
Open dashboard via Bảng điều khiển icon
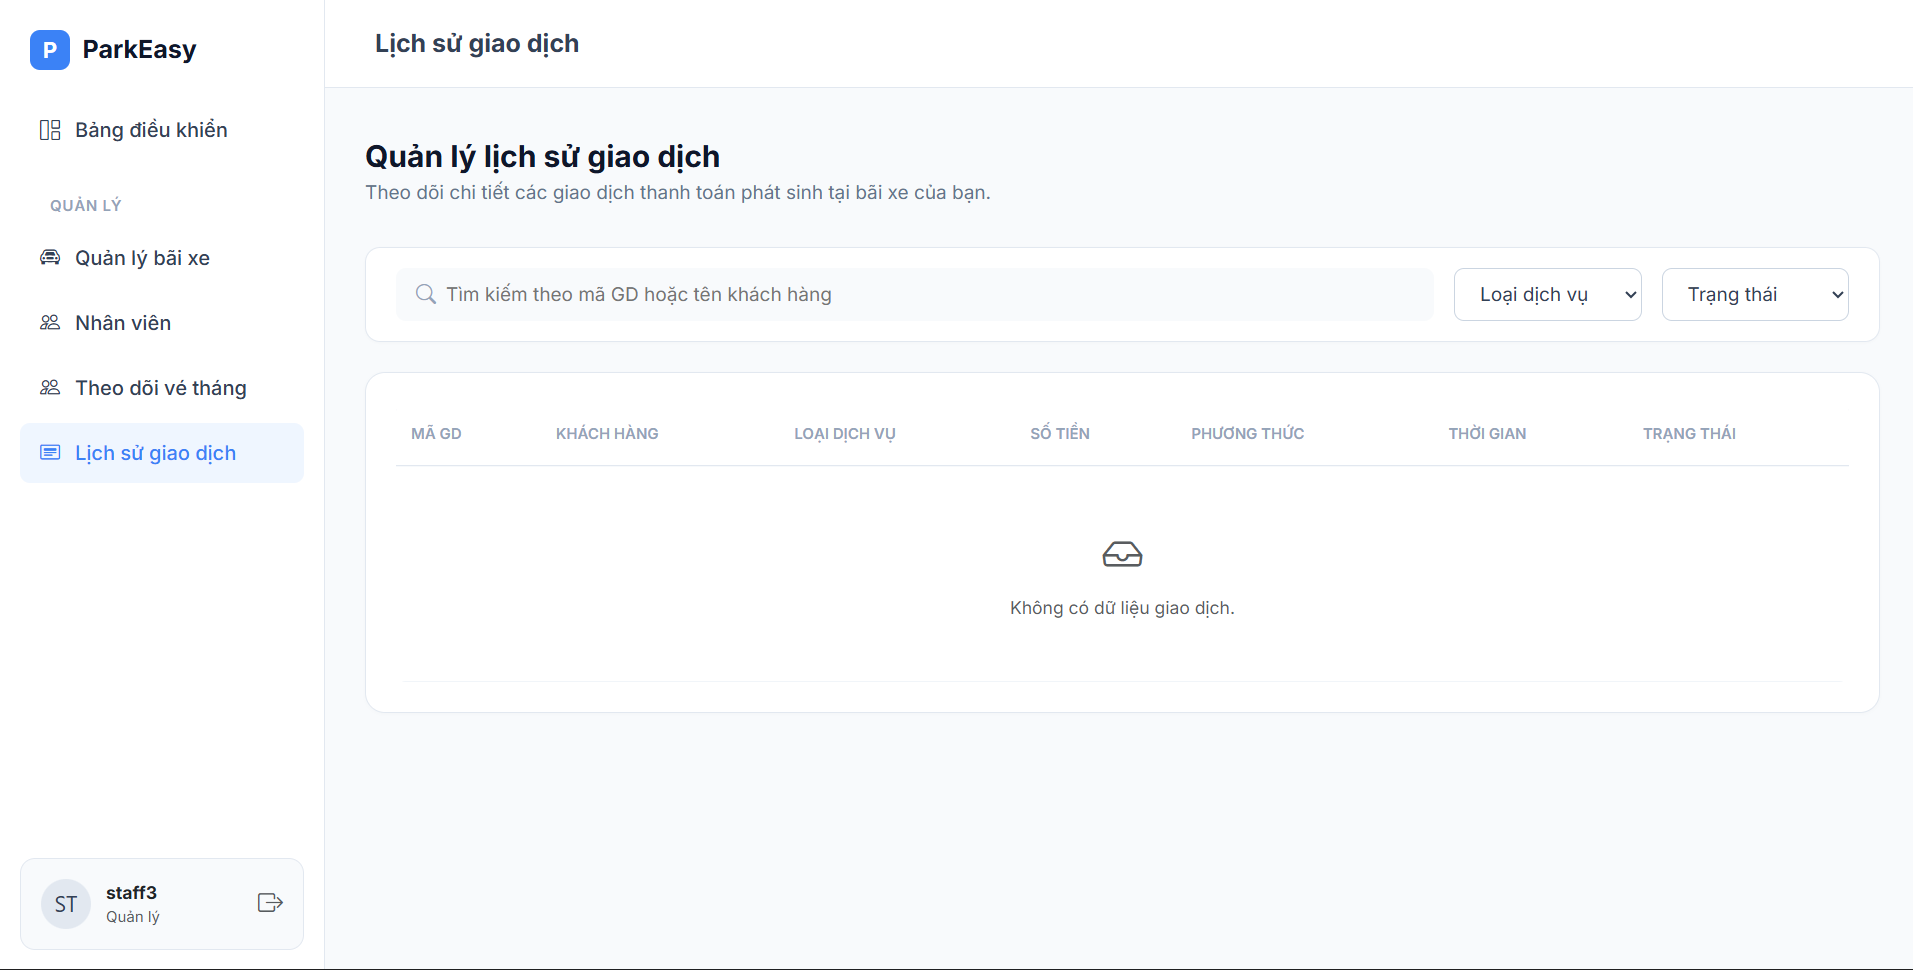click(x=50, y=130)
